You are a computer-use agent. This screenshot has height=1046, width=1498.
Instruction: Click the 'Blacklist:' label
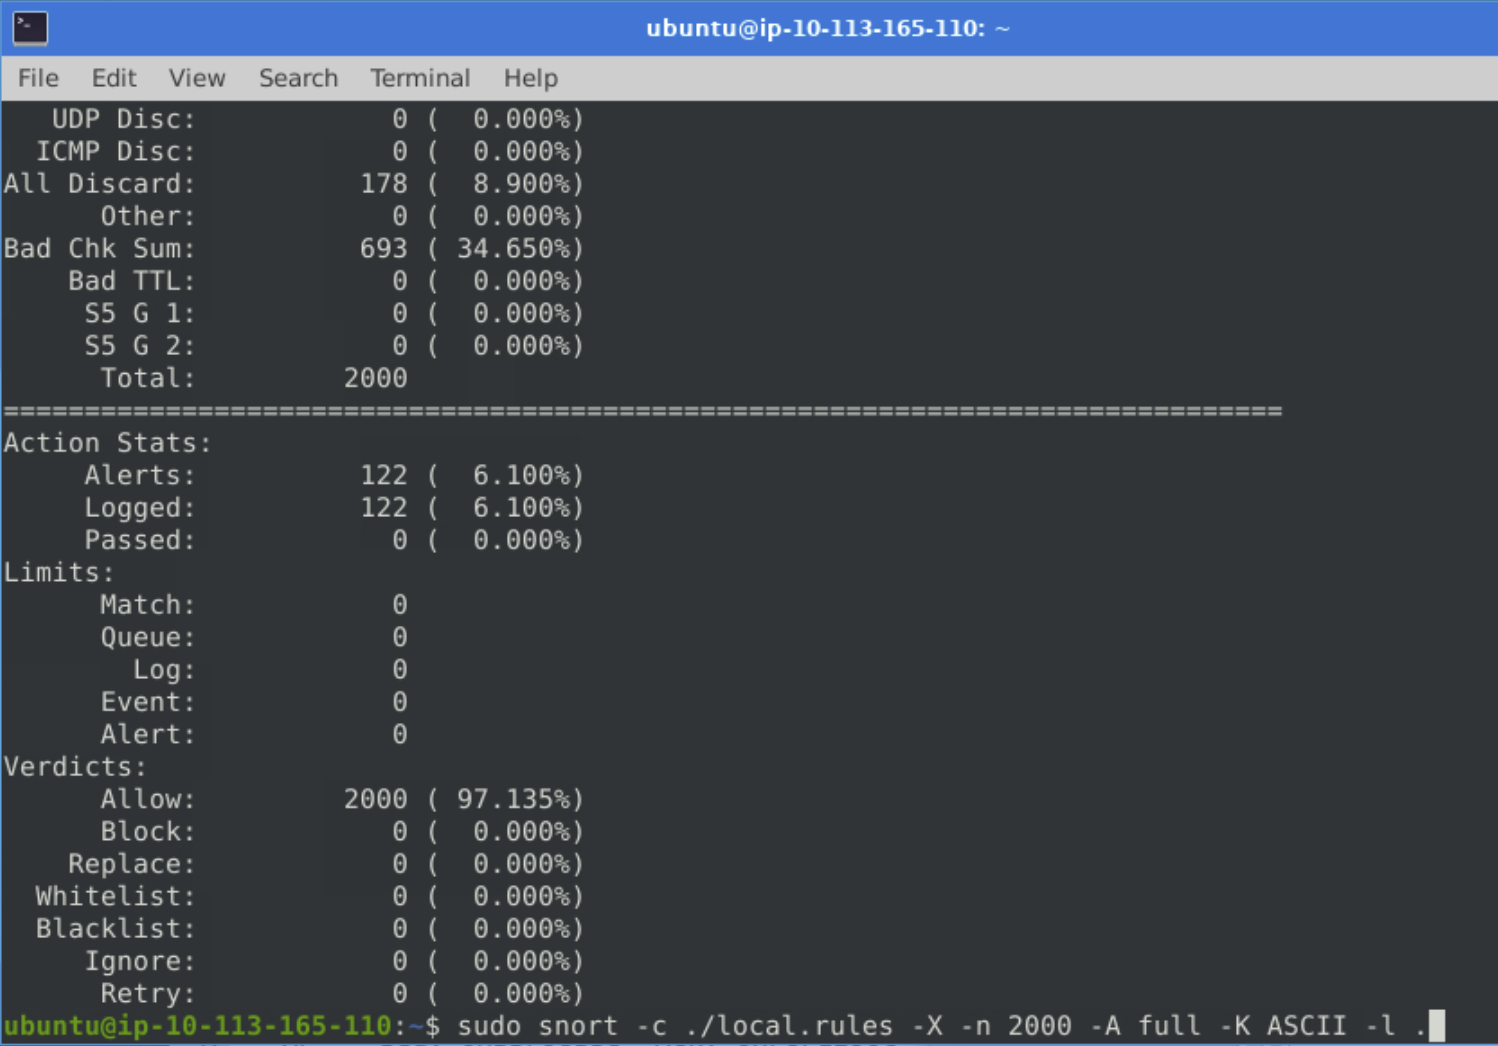(116, 929)
